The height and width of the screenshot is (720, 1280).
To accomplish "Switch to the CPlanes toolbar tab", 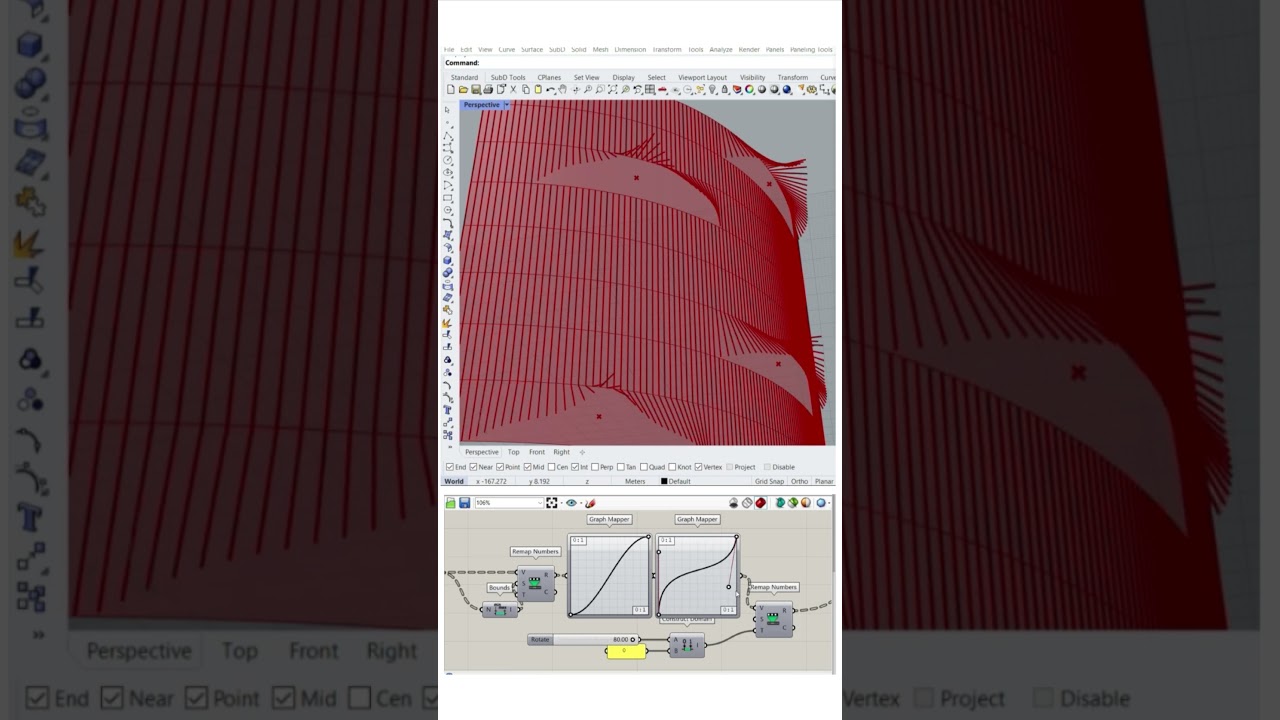I will pos(549,77).
